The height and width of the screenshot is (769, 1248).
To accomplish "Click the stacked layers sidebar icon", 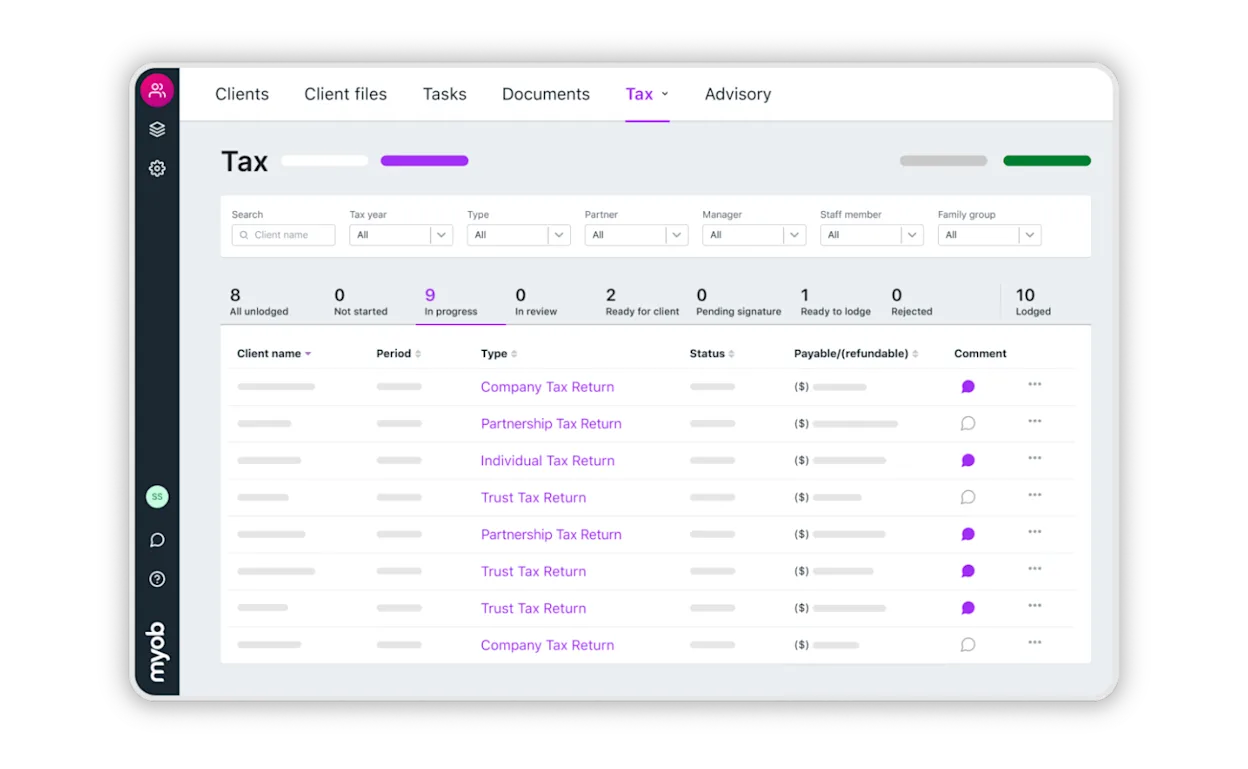I will (157, 129).
